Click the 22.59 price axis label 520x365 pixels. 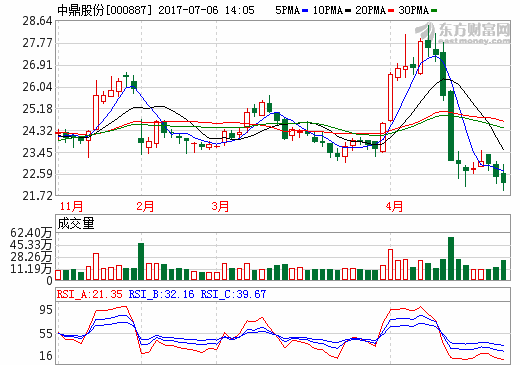pyautogui.click(x=37, y=174)
